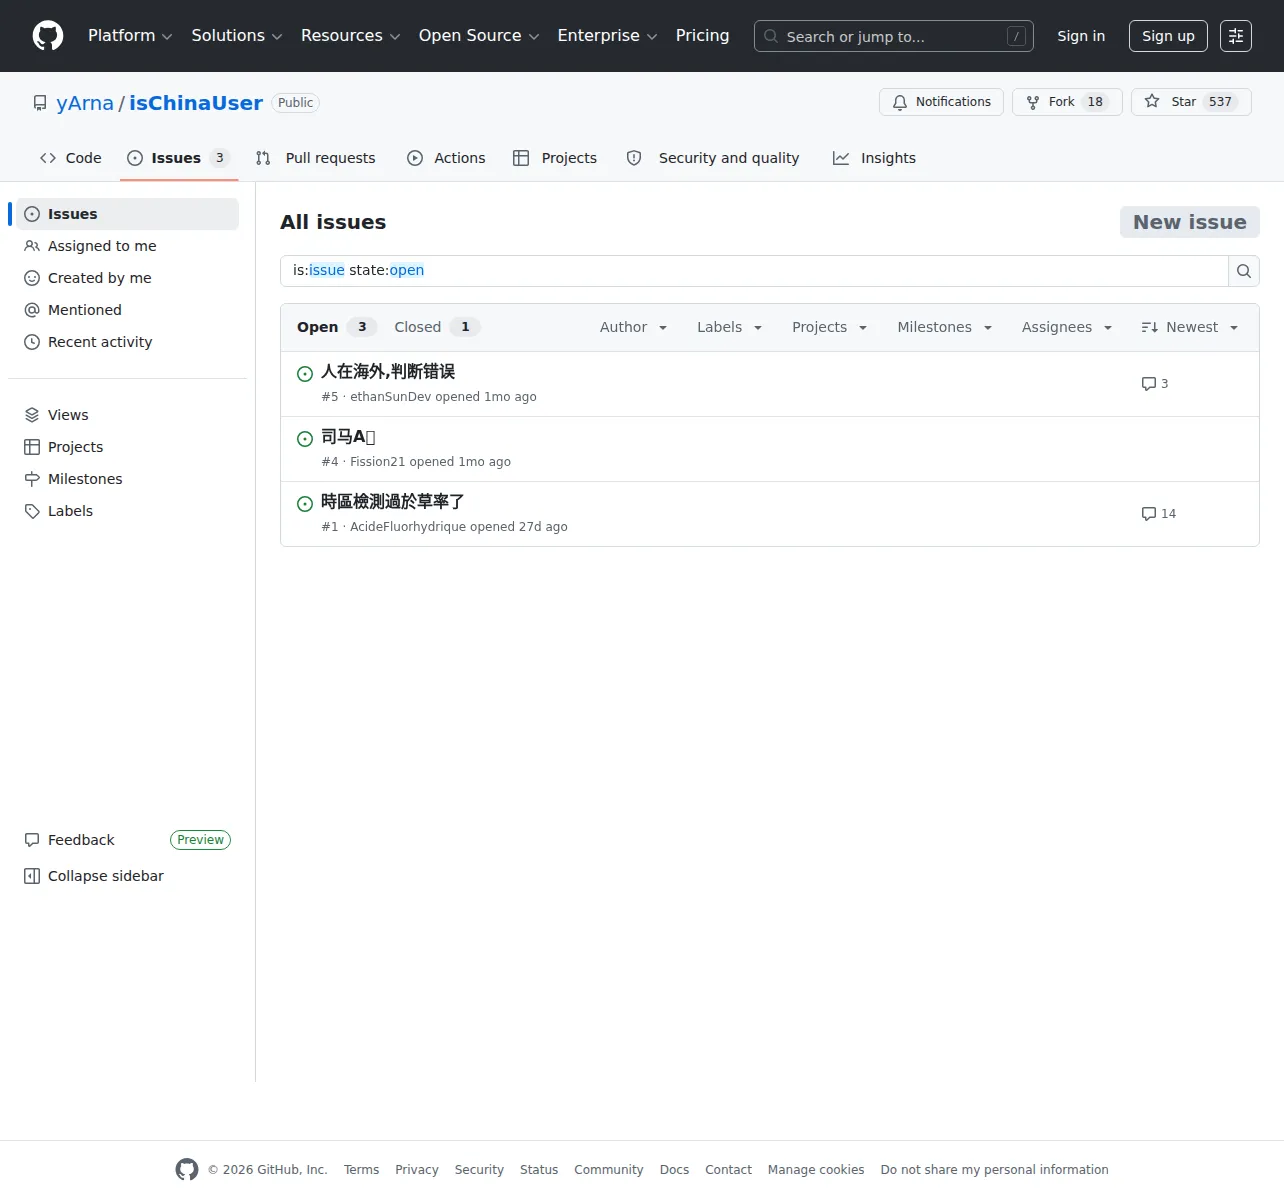Click the Notifications bell icon

[900, 102]
